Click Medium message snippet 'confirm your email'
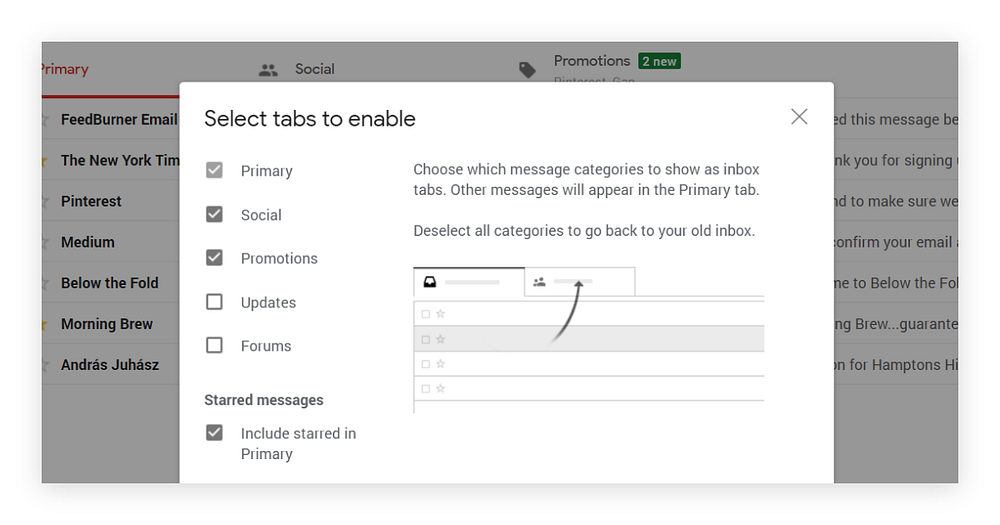 coord(893,242)
